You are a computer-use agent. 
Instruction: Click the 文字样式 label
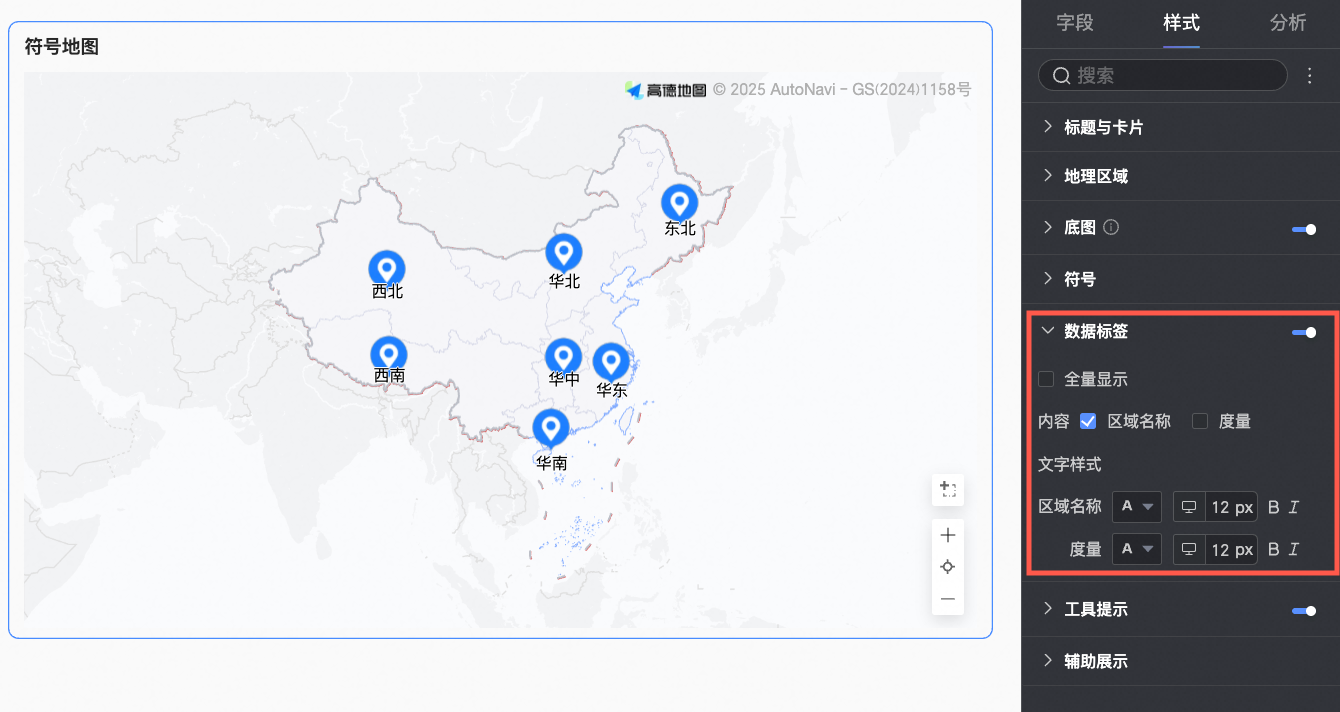point(1070,464)
